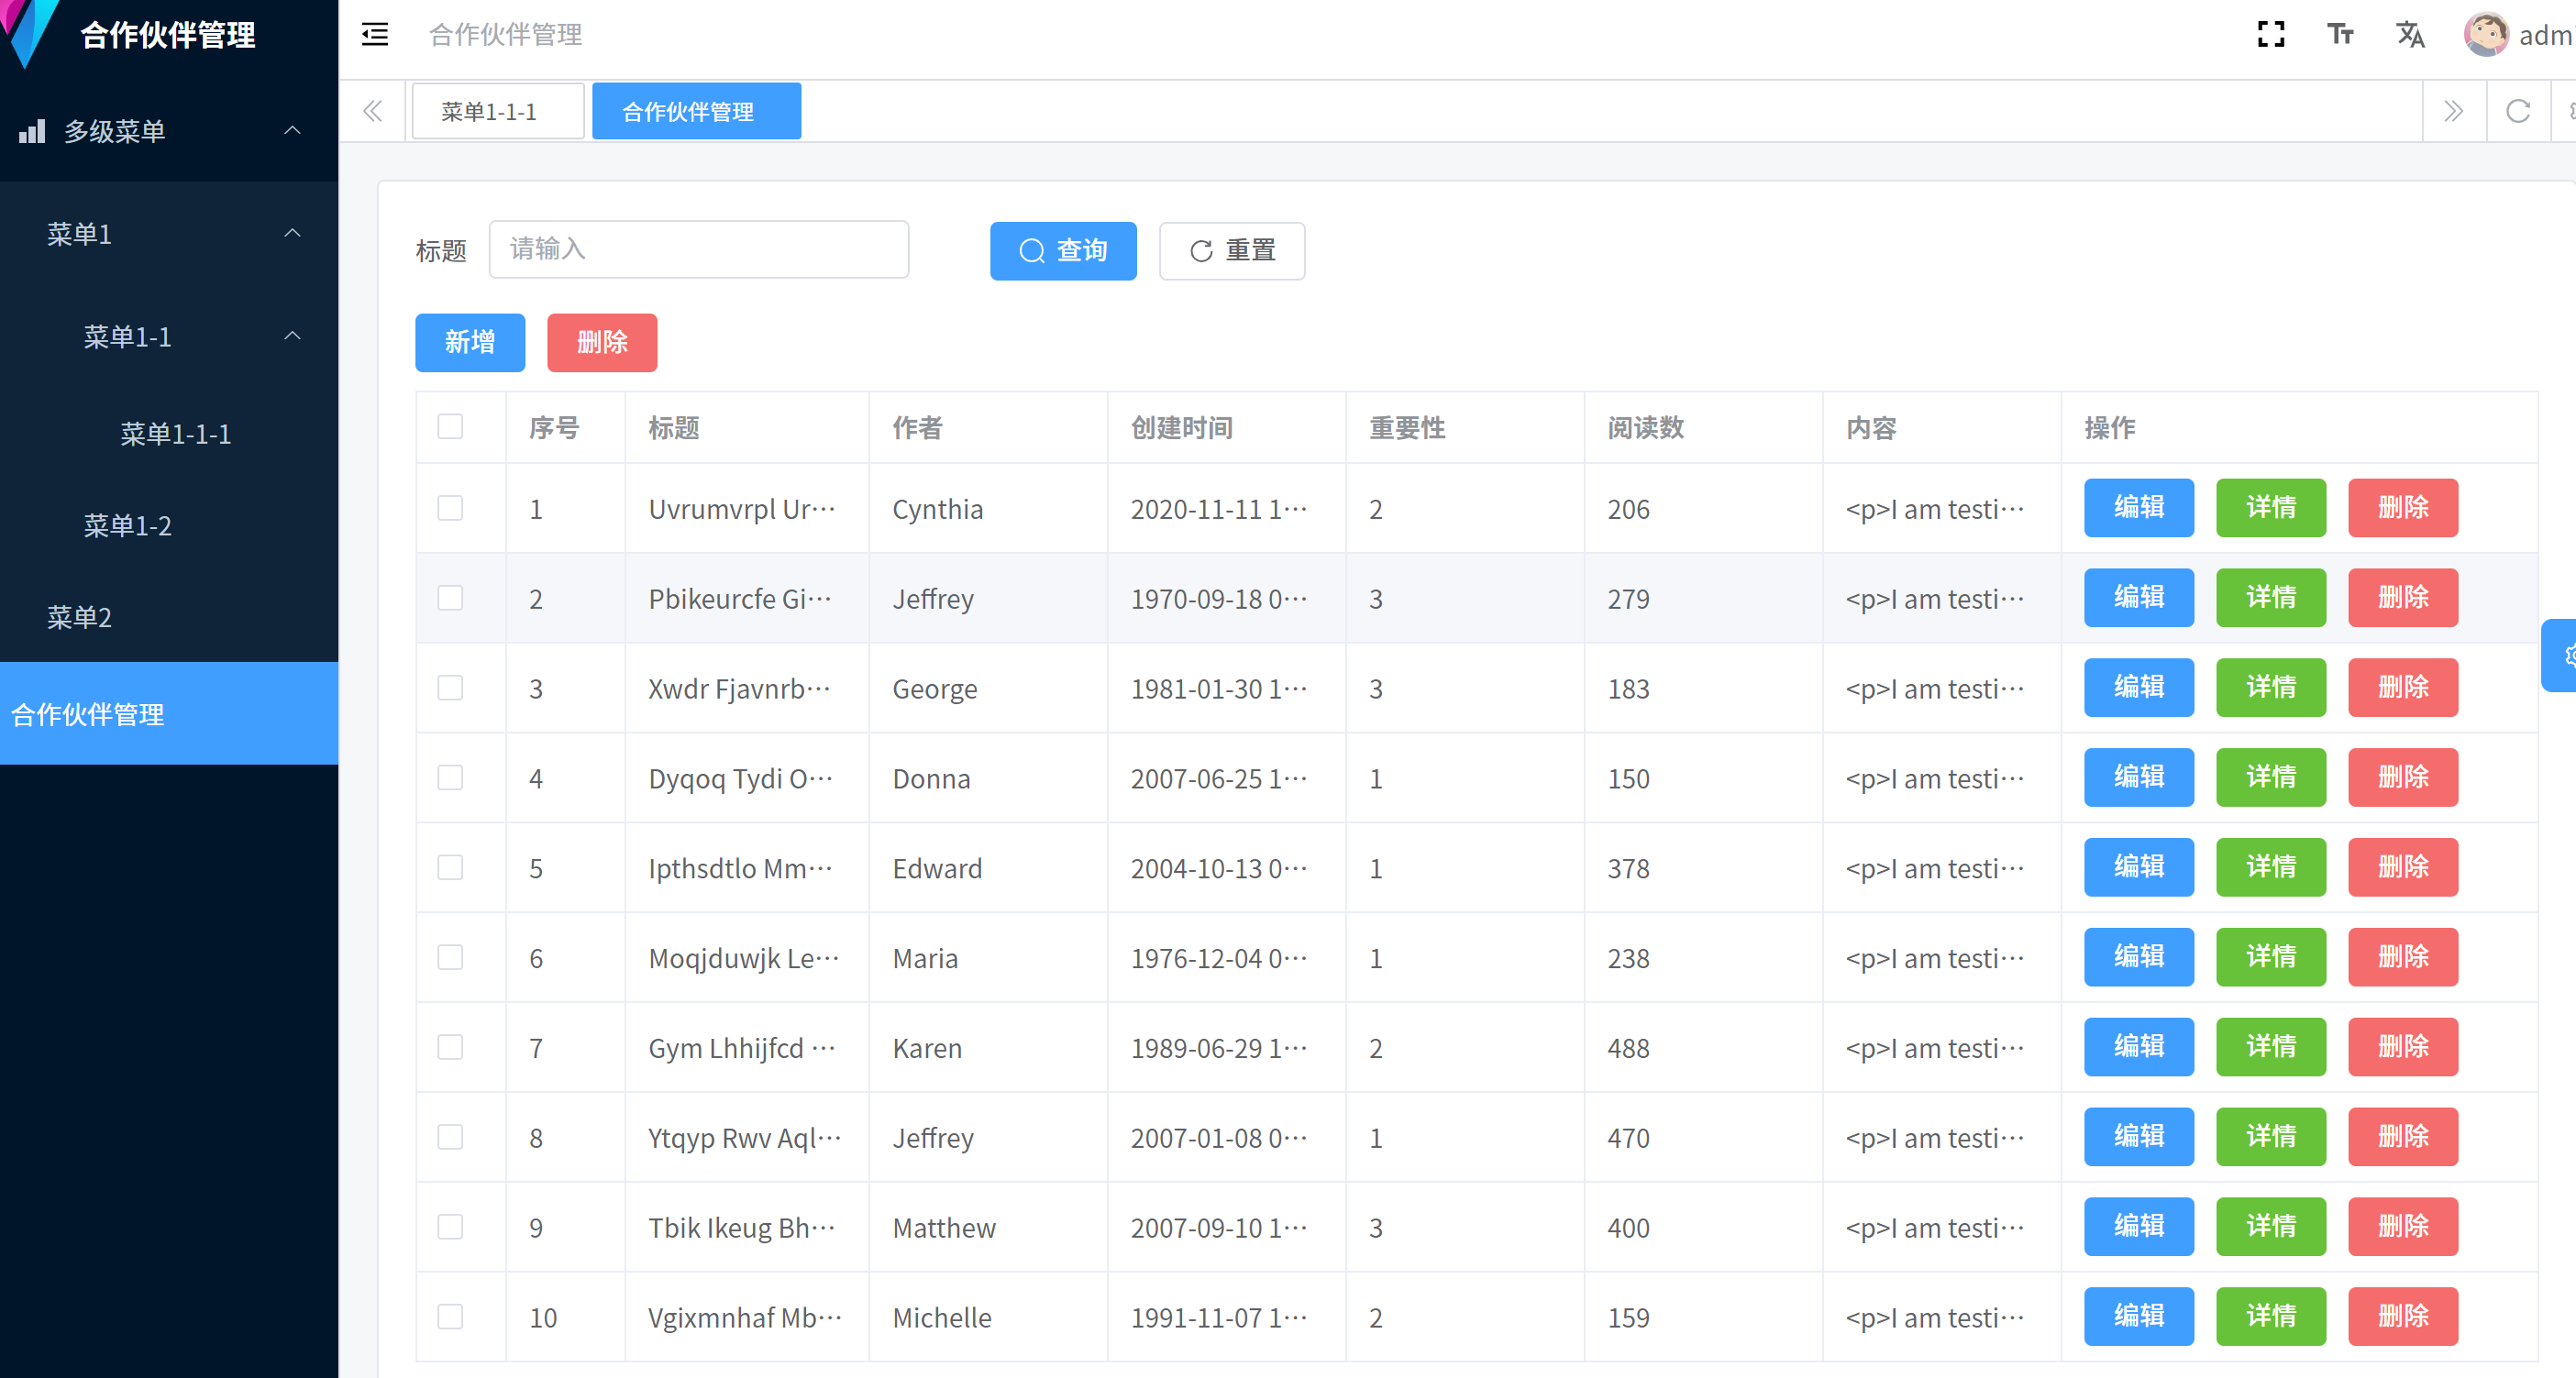Edit row 10 Michelle with 编辑
Viewport: 2576px width, 1378px height.
(2139, 1316)
